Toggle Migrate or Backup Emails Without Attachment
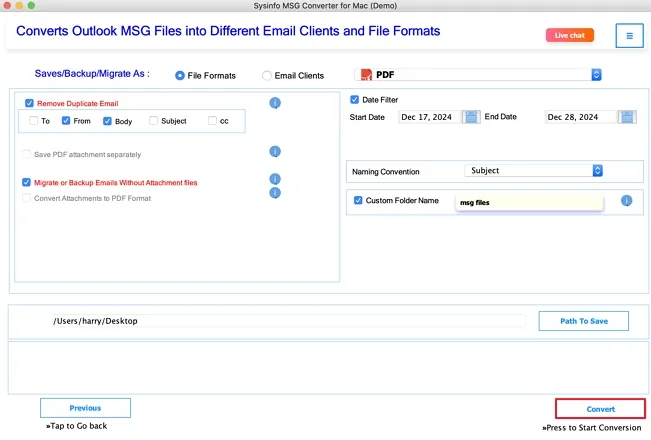 pyautogui.click(x=26, y=182)
